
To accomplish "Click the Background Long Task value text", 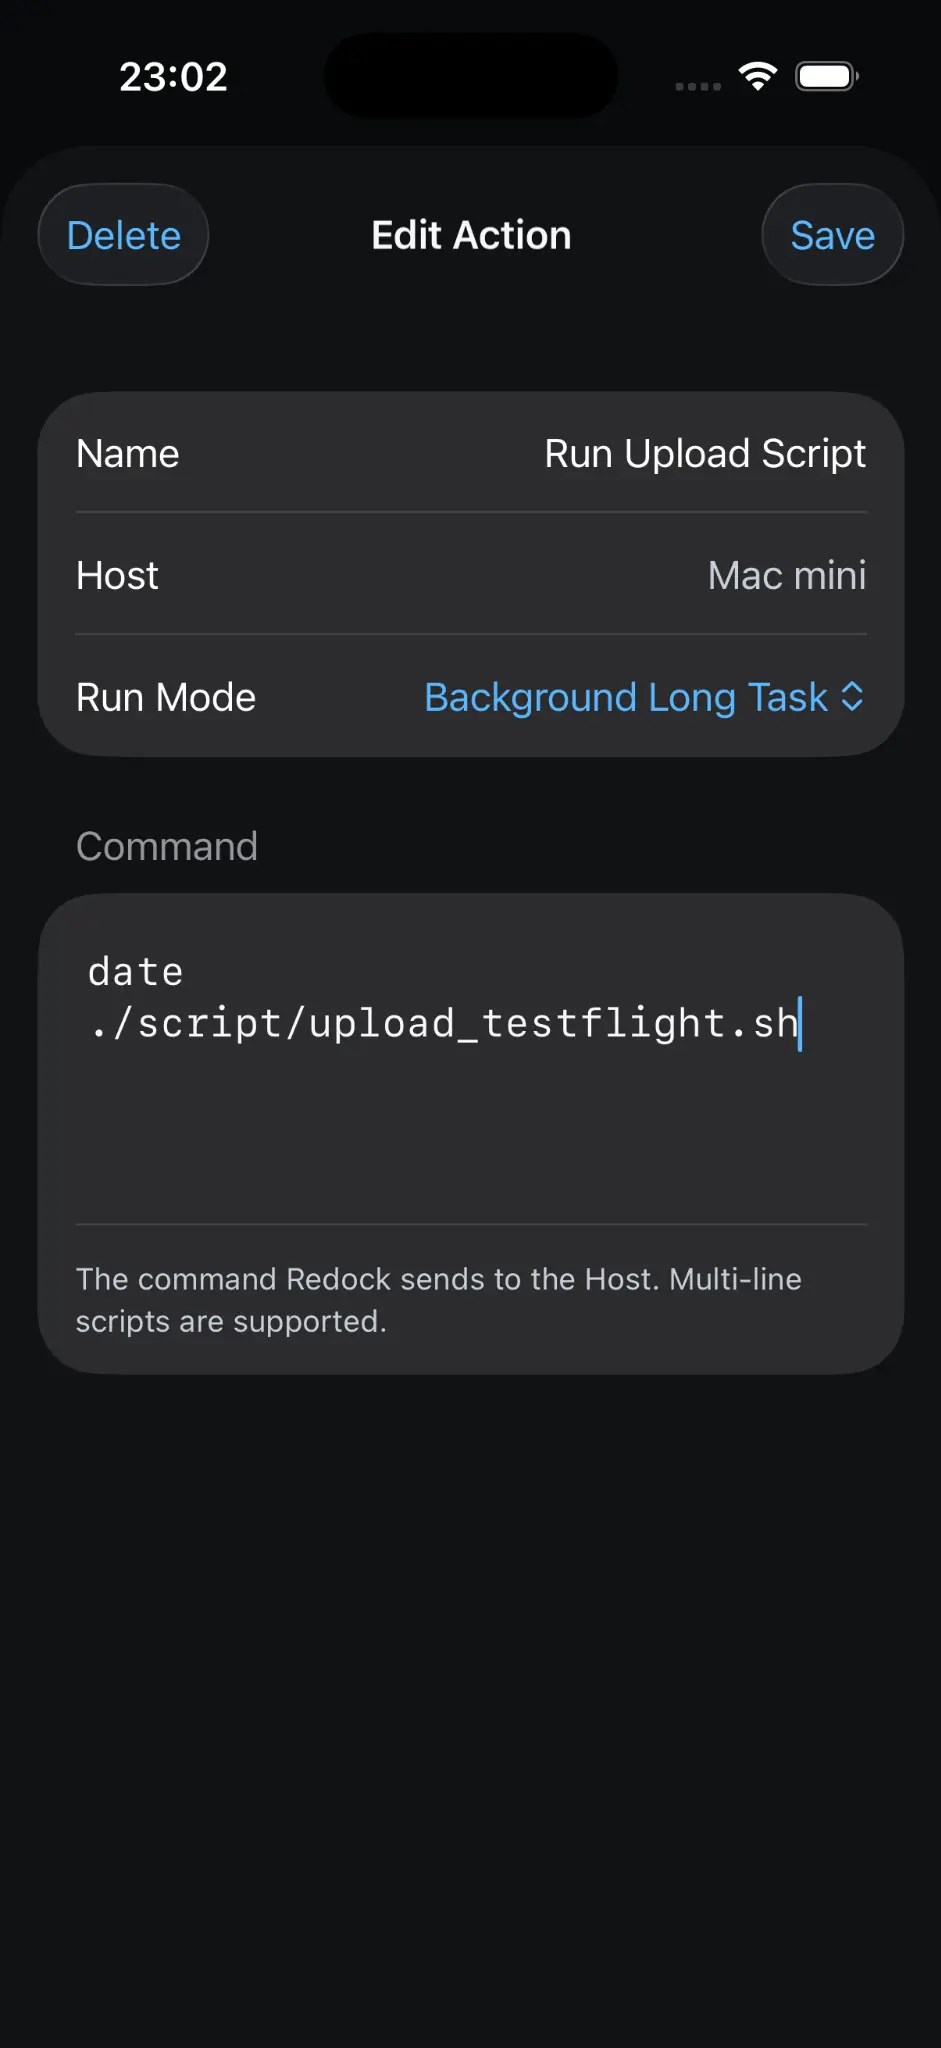I will (626, 697).
